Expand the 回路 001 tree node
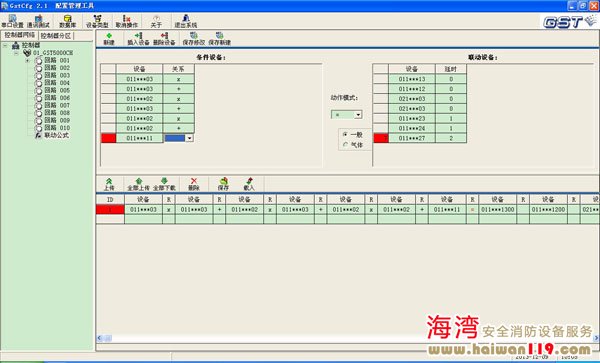Image resolution: width=600 pixels, height=363 pixels. 27,60
